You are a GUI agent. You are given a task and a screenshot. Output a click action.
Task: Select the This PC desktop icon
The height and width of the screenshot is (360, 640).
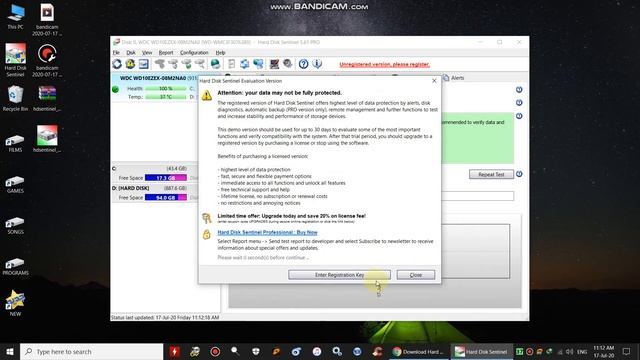coord(16,16)
